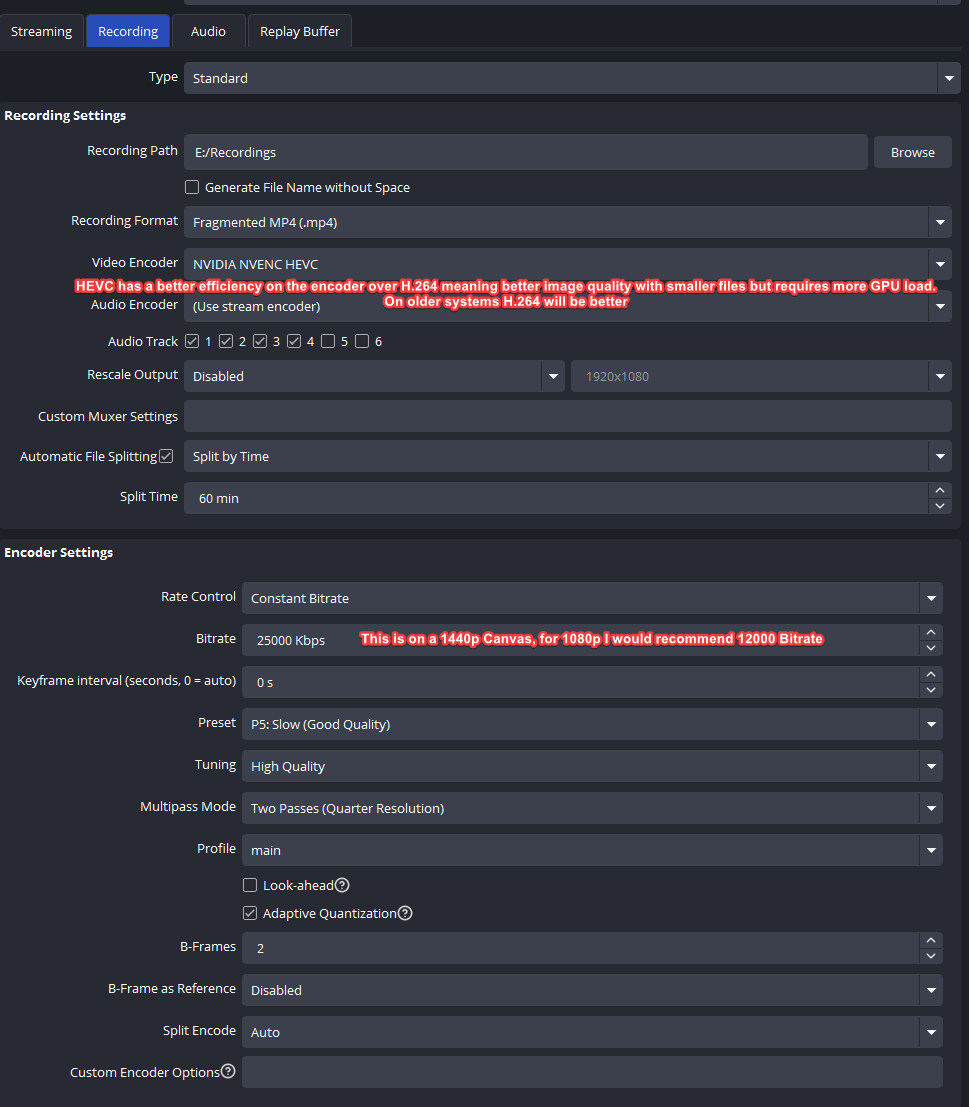
Task: Open the Rate Control dropdown
Action: pyautogui.click(x=592, y=598)
